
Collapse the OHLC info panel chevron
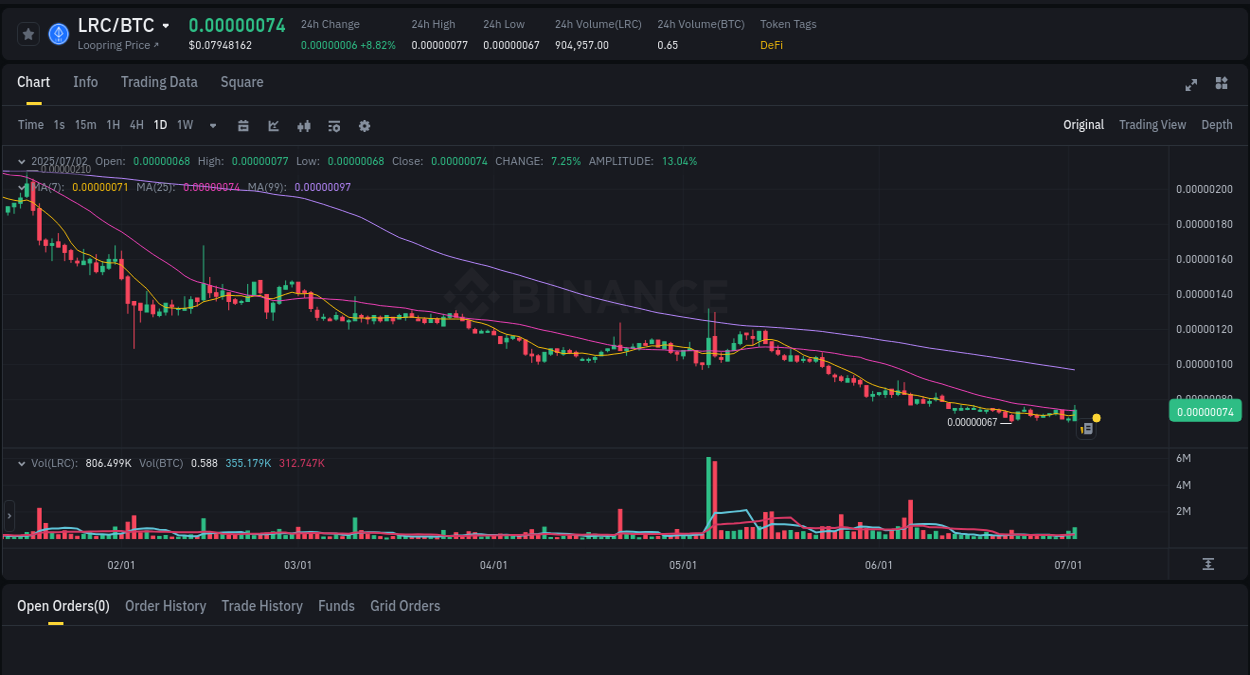click(x=21, y=161)
